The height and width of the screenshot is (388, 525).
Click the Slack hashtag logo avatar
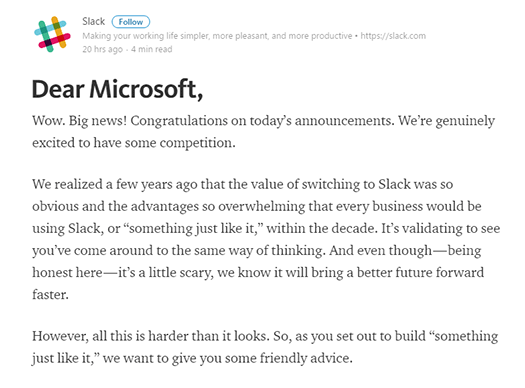click(52, 34)
